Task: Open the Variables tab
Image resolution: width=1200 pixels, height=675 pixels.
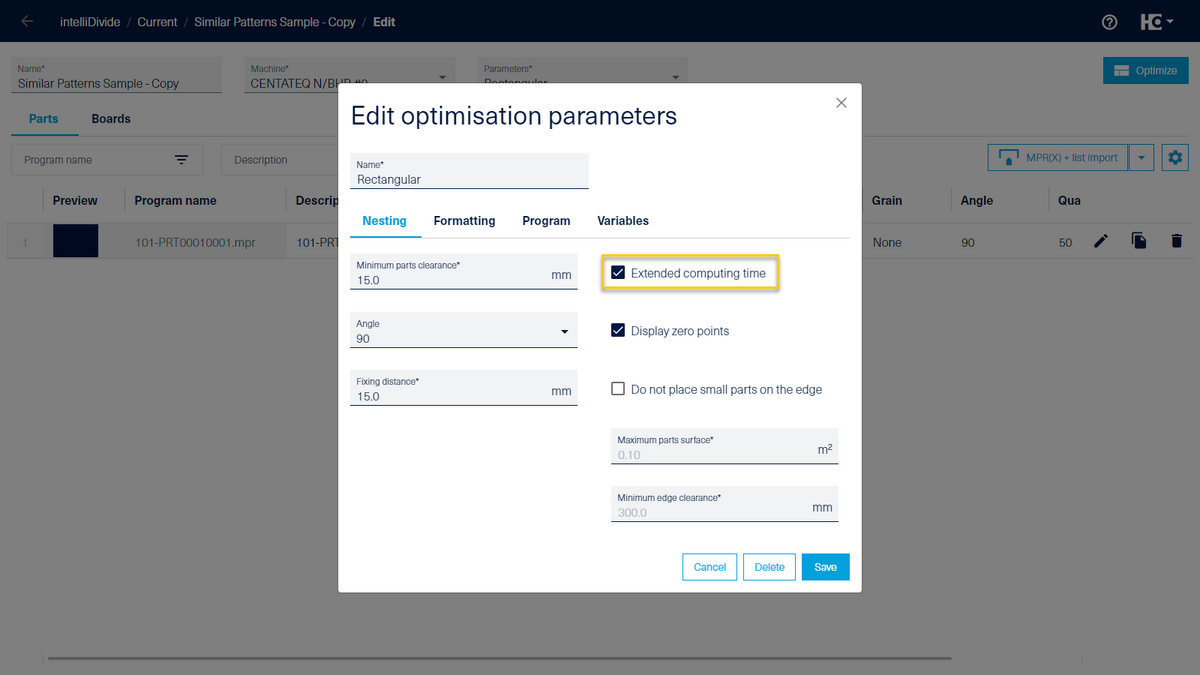Action: [x=623, y=221]
